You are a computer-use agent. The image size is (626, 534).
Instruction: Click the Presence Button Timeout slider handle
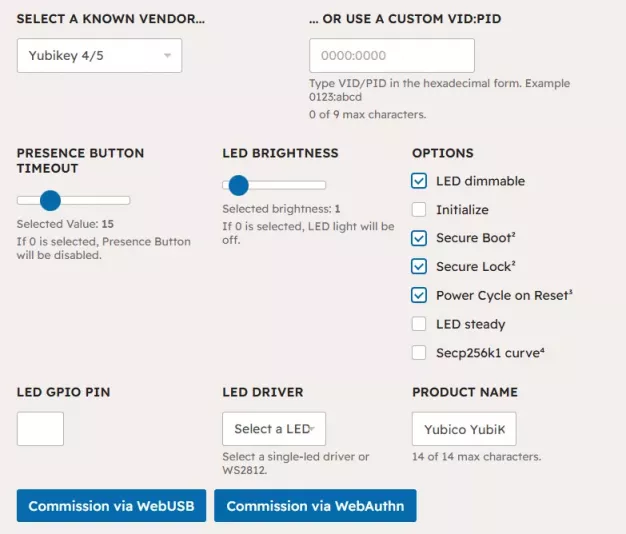pyautogui.click(x=50, y=200)
